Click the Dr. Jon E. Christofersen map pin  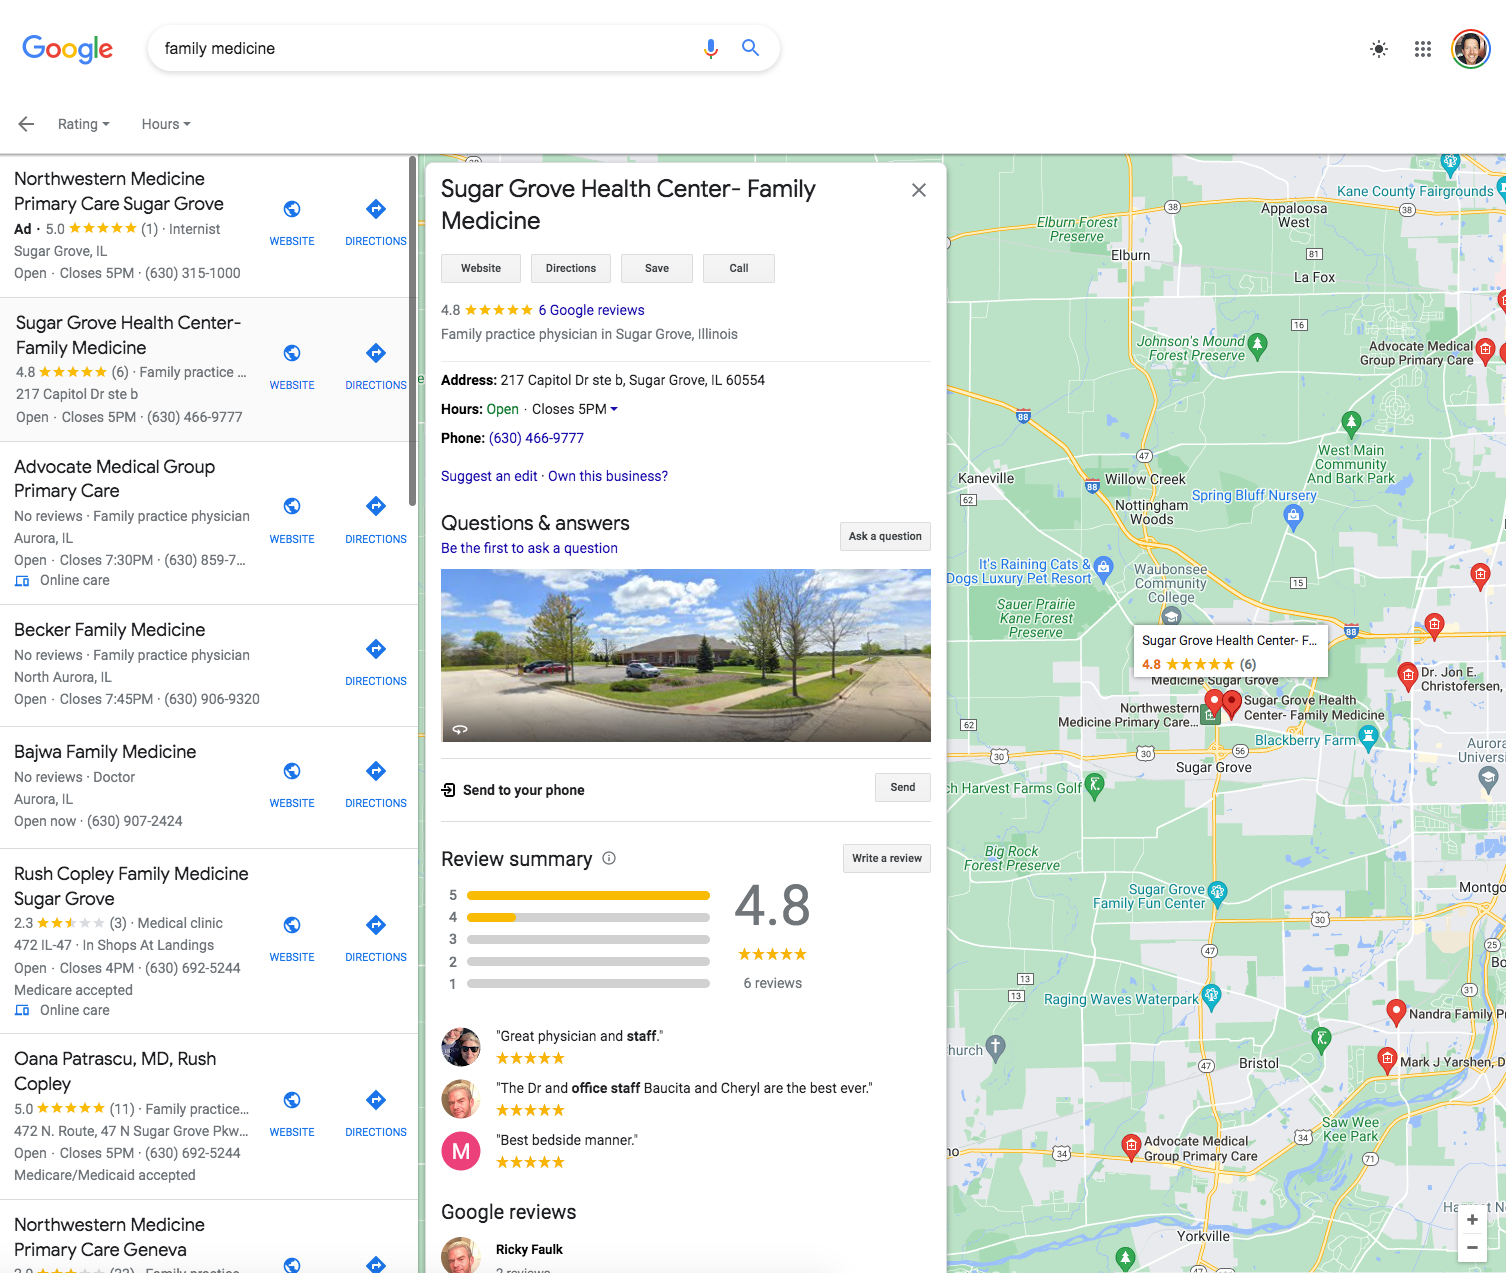click(x=1408, y=675)
